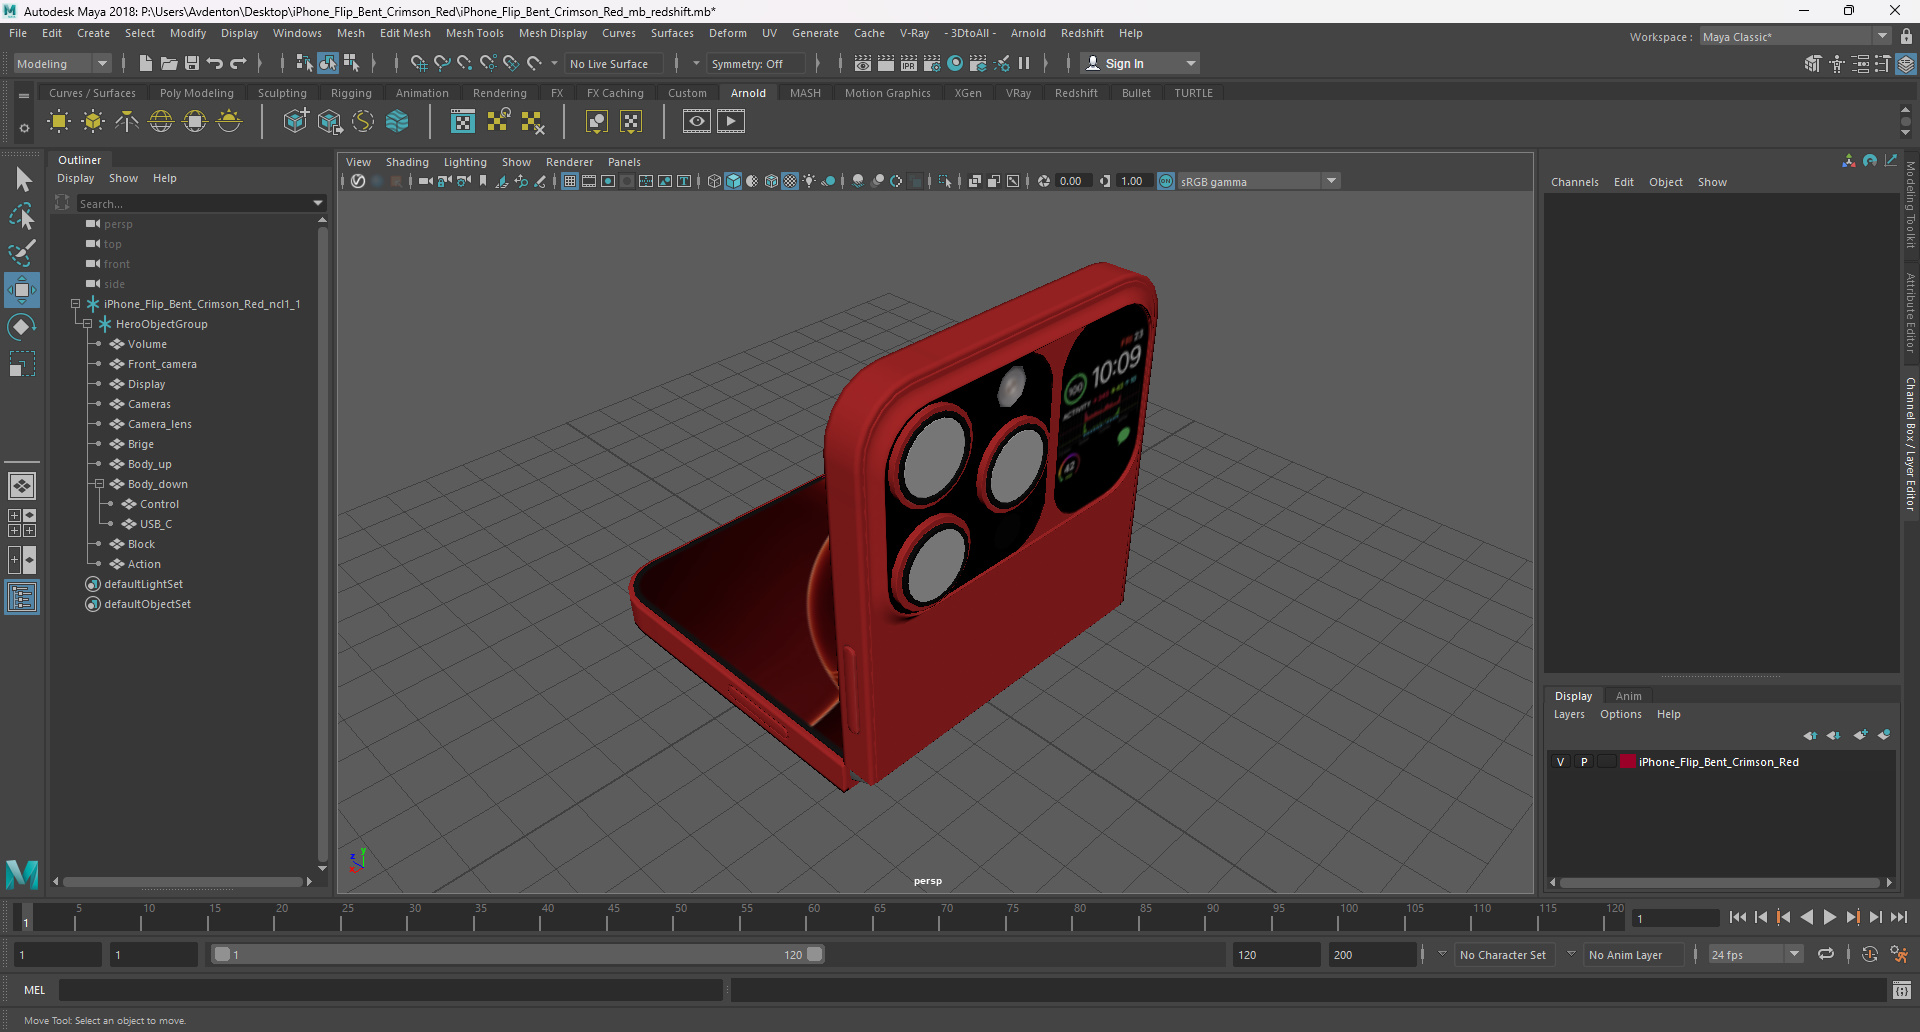Viewport: 1920px width, 1032px height.
Task: Create new layer icon in Layer Editor
Action: (x=1860, y=735)
